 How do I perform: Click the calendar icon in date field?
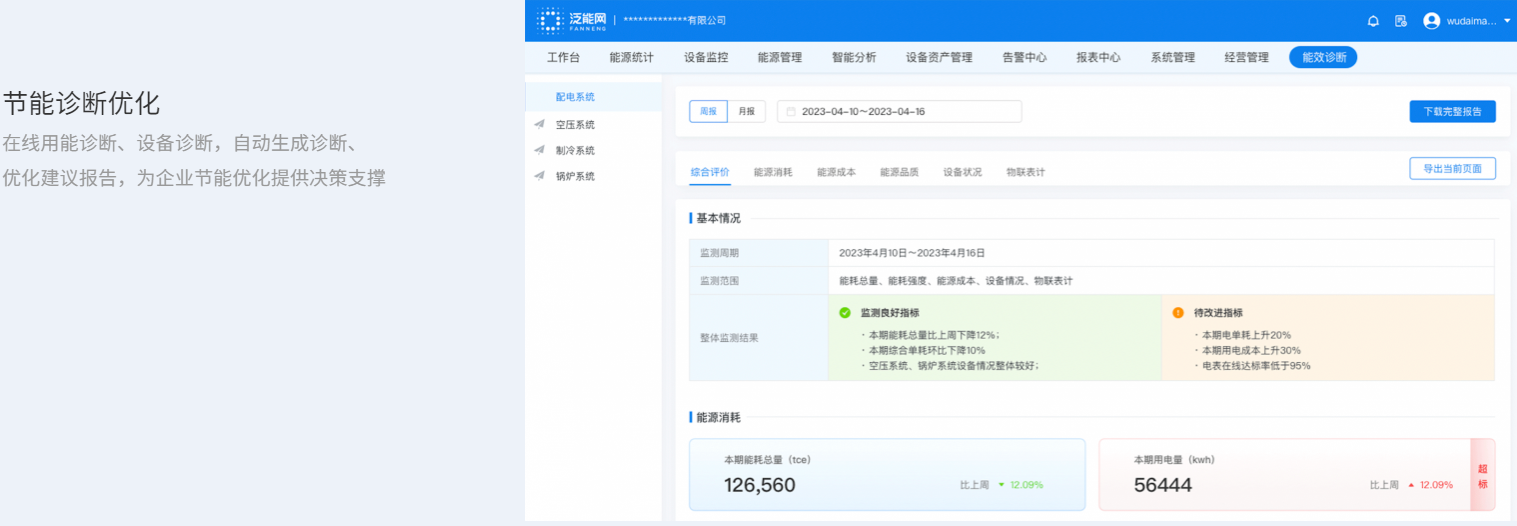tap(791, 111)
